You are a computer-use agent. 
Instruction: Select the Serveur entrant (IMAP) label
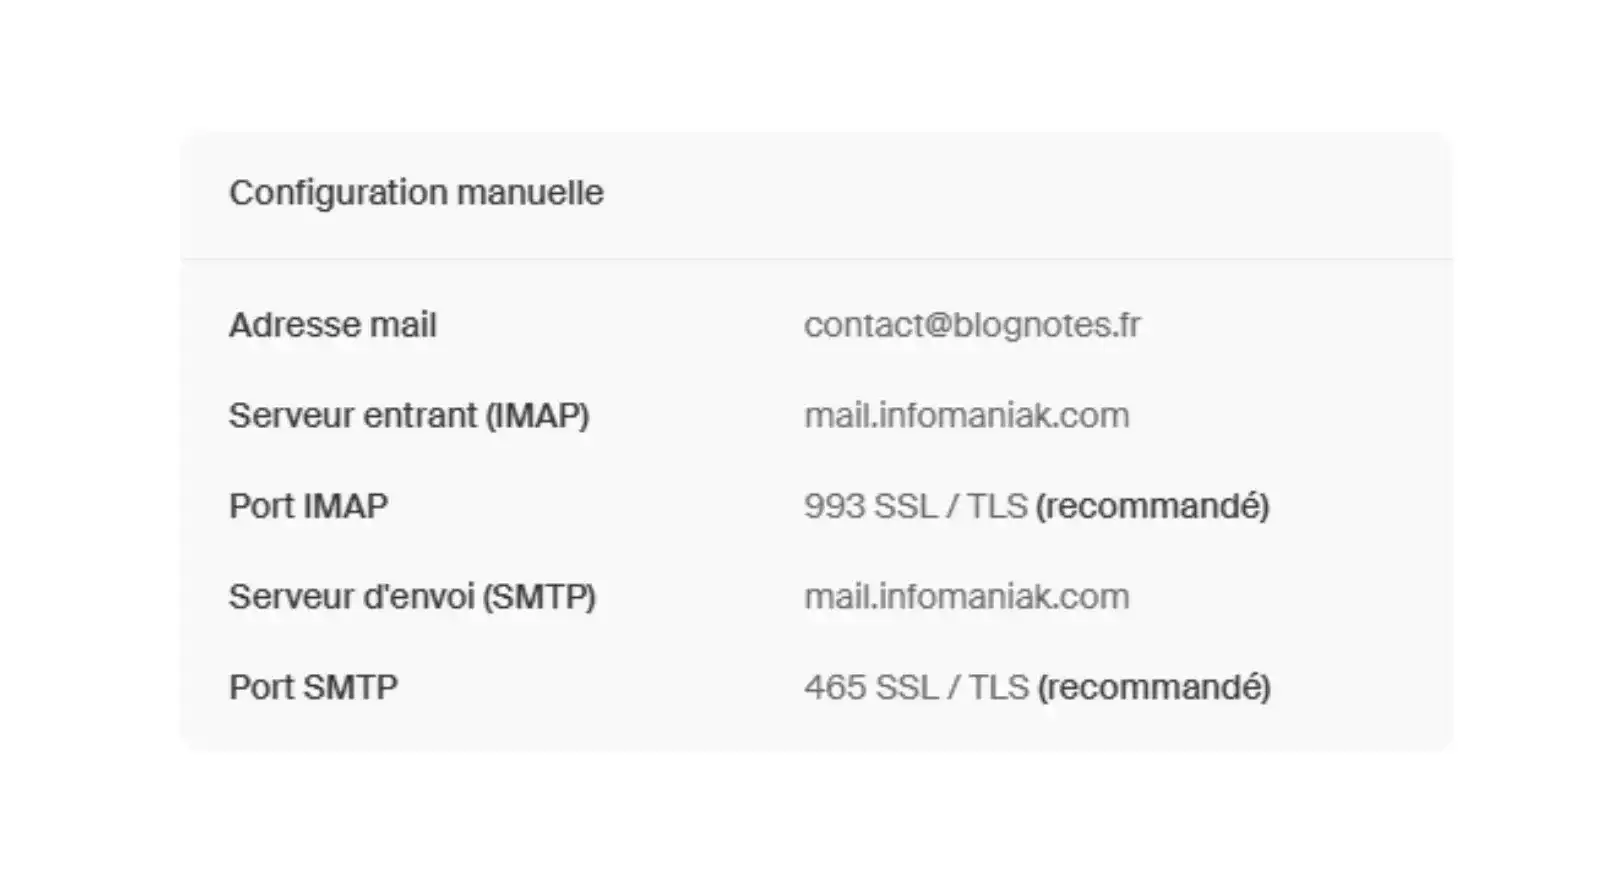coord(408,415)
